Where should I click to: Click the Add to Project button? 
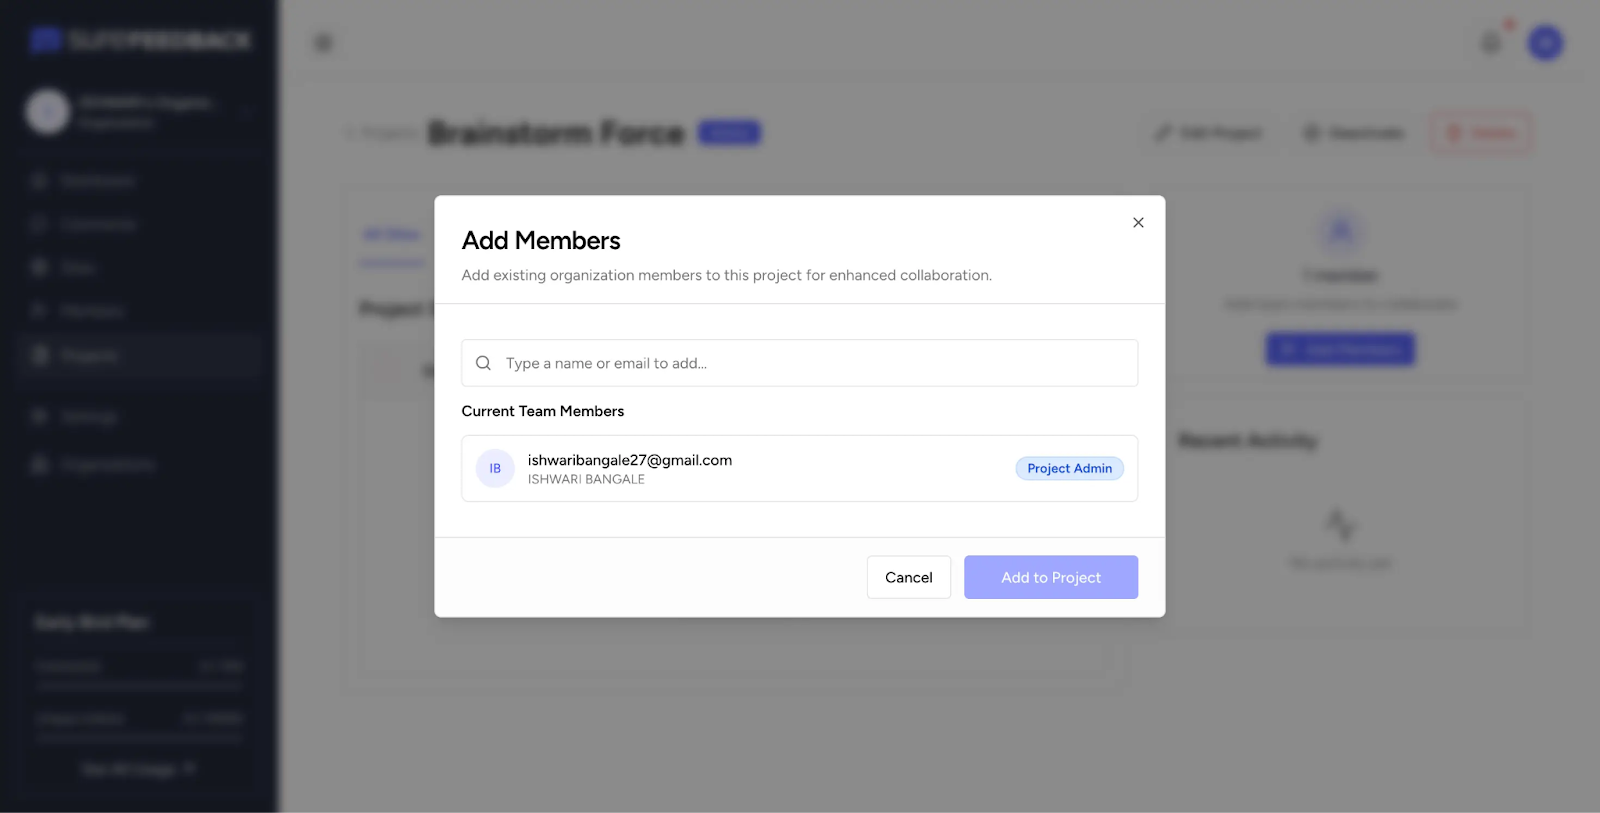tap(1050, 577)
